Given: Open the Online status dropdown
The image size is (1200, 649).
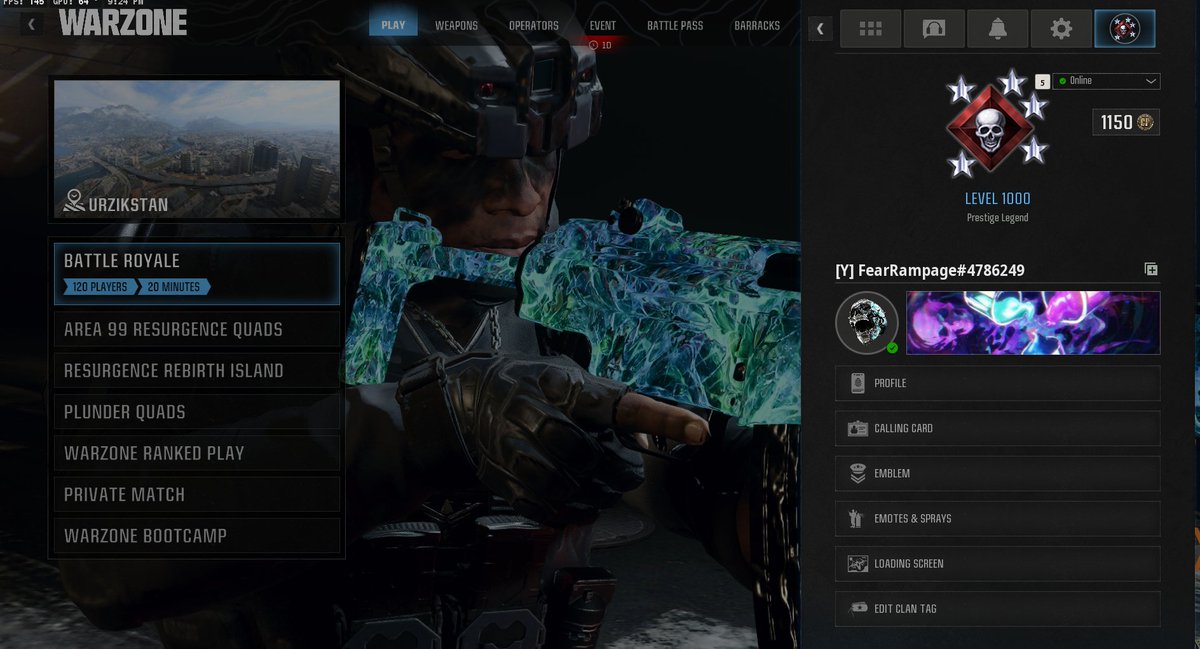Looking at the screenshot, I should (x=1106, y=81).
